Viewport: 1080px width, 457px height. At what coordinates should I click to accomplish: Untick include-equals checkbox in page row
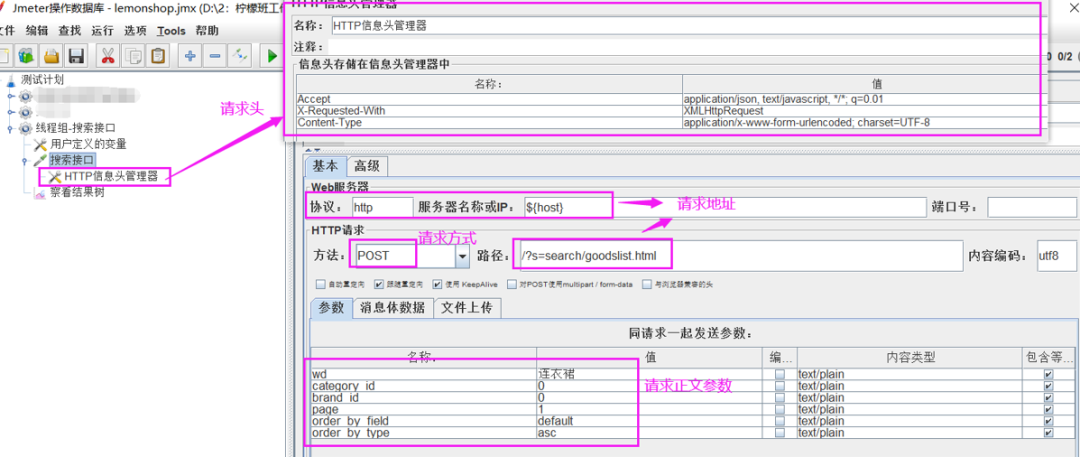(x=1048, y=409)
